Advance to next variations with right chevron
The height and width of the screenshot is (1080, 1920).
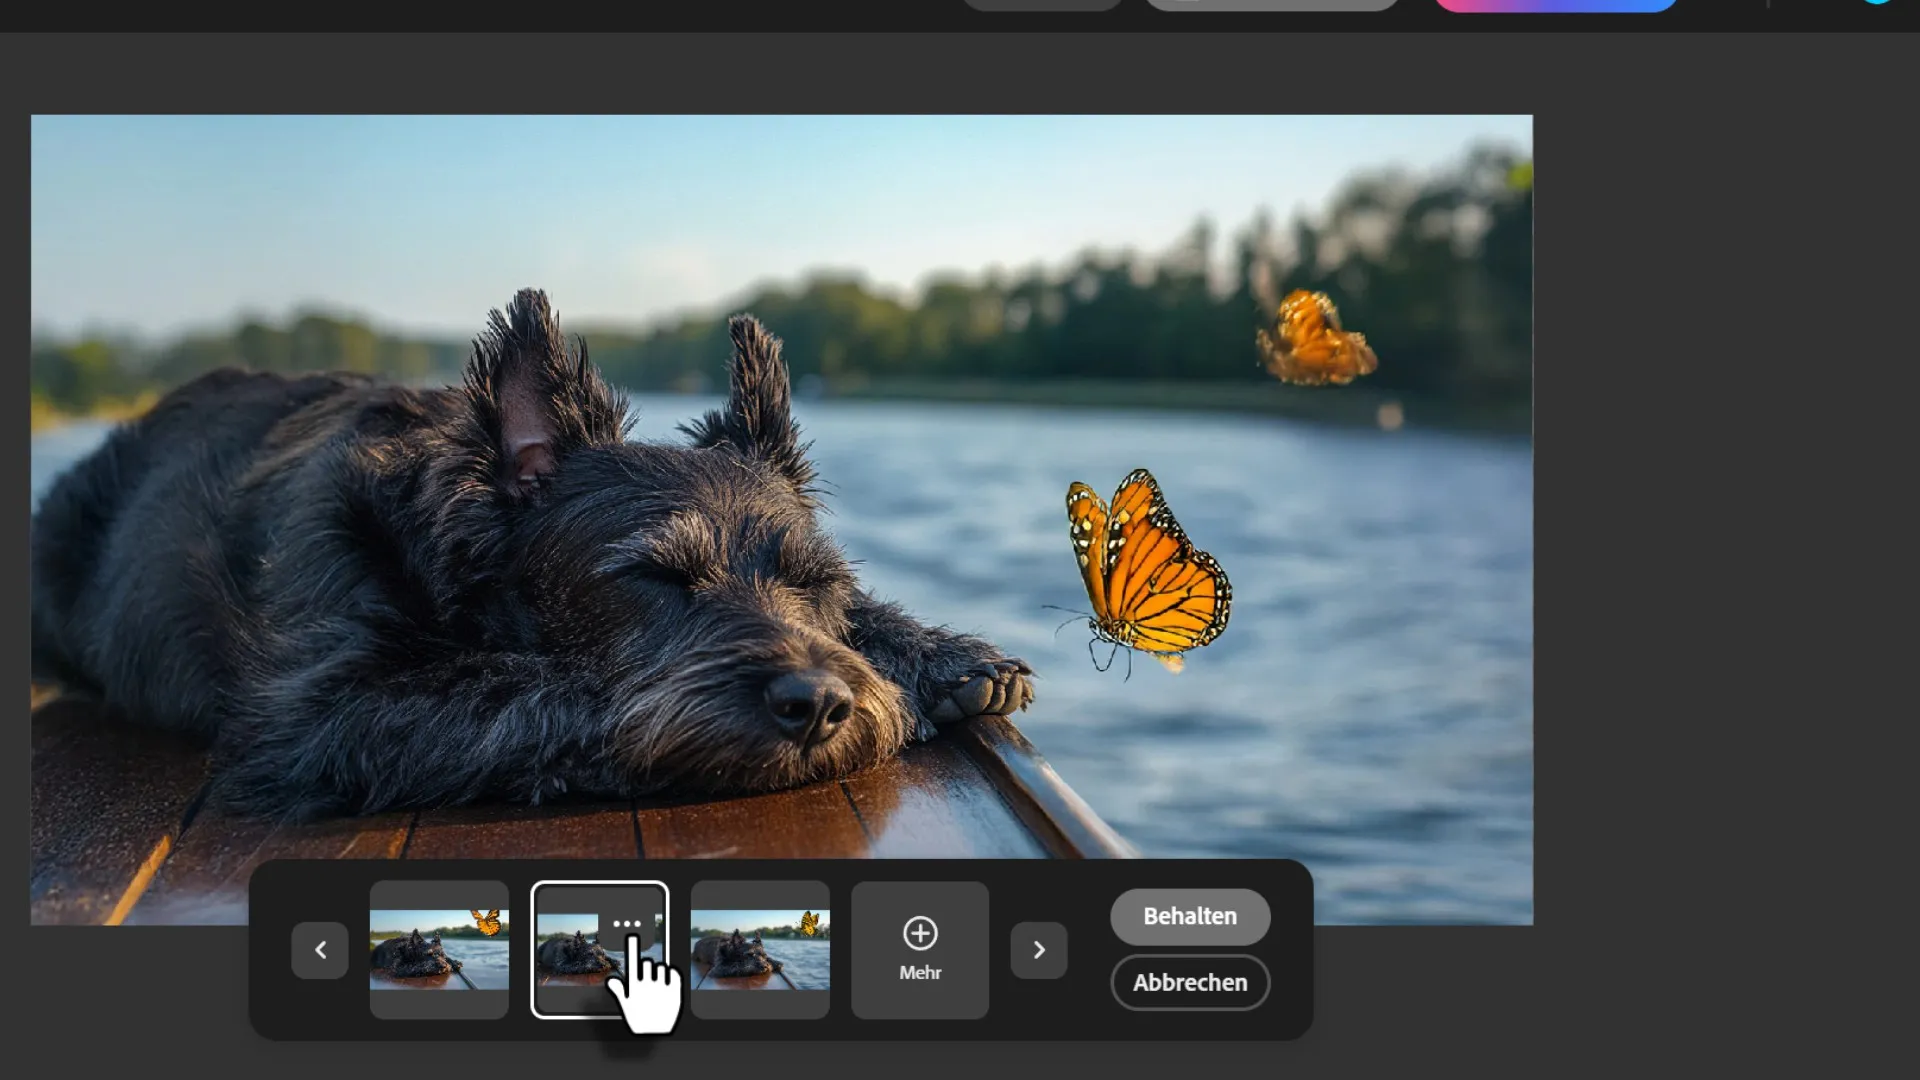[1038, 950]
